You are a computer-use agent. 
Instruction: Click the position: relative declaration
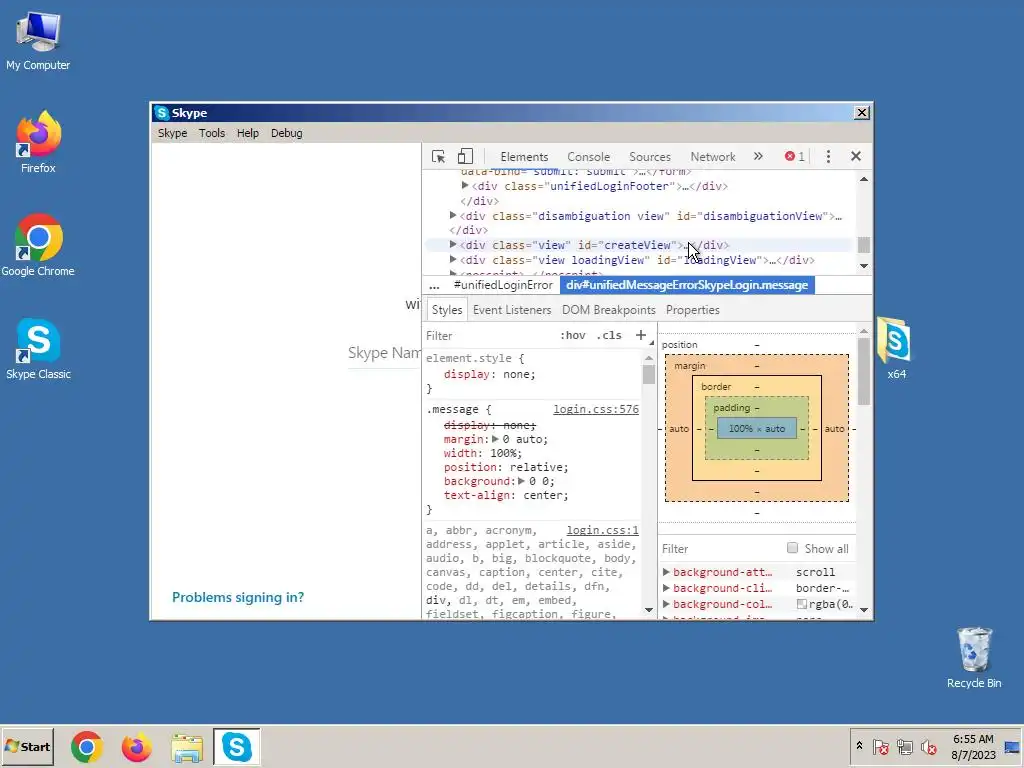coord(506,468)
